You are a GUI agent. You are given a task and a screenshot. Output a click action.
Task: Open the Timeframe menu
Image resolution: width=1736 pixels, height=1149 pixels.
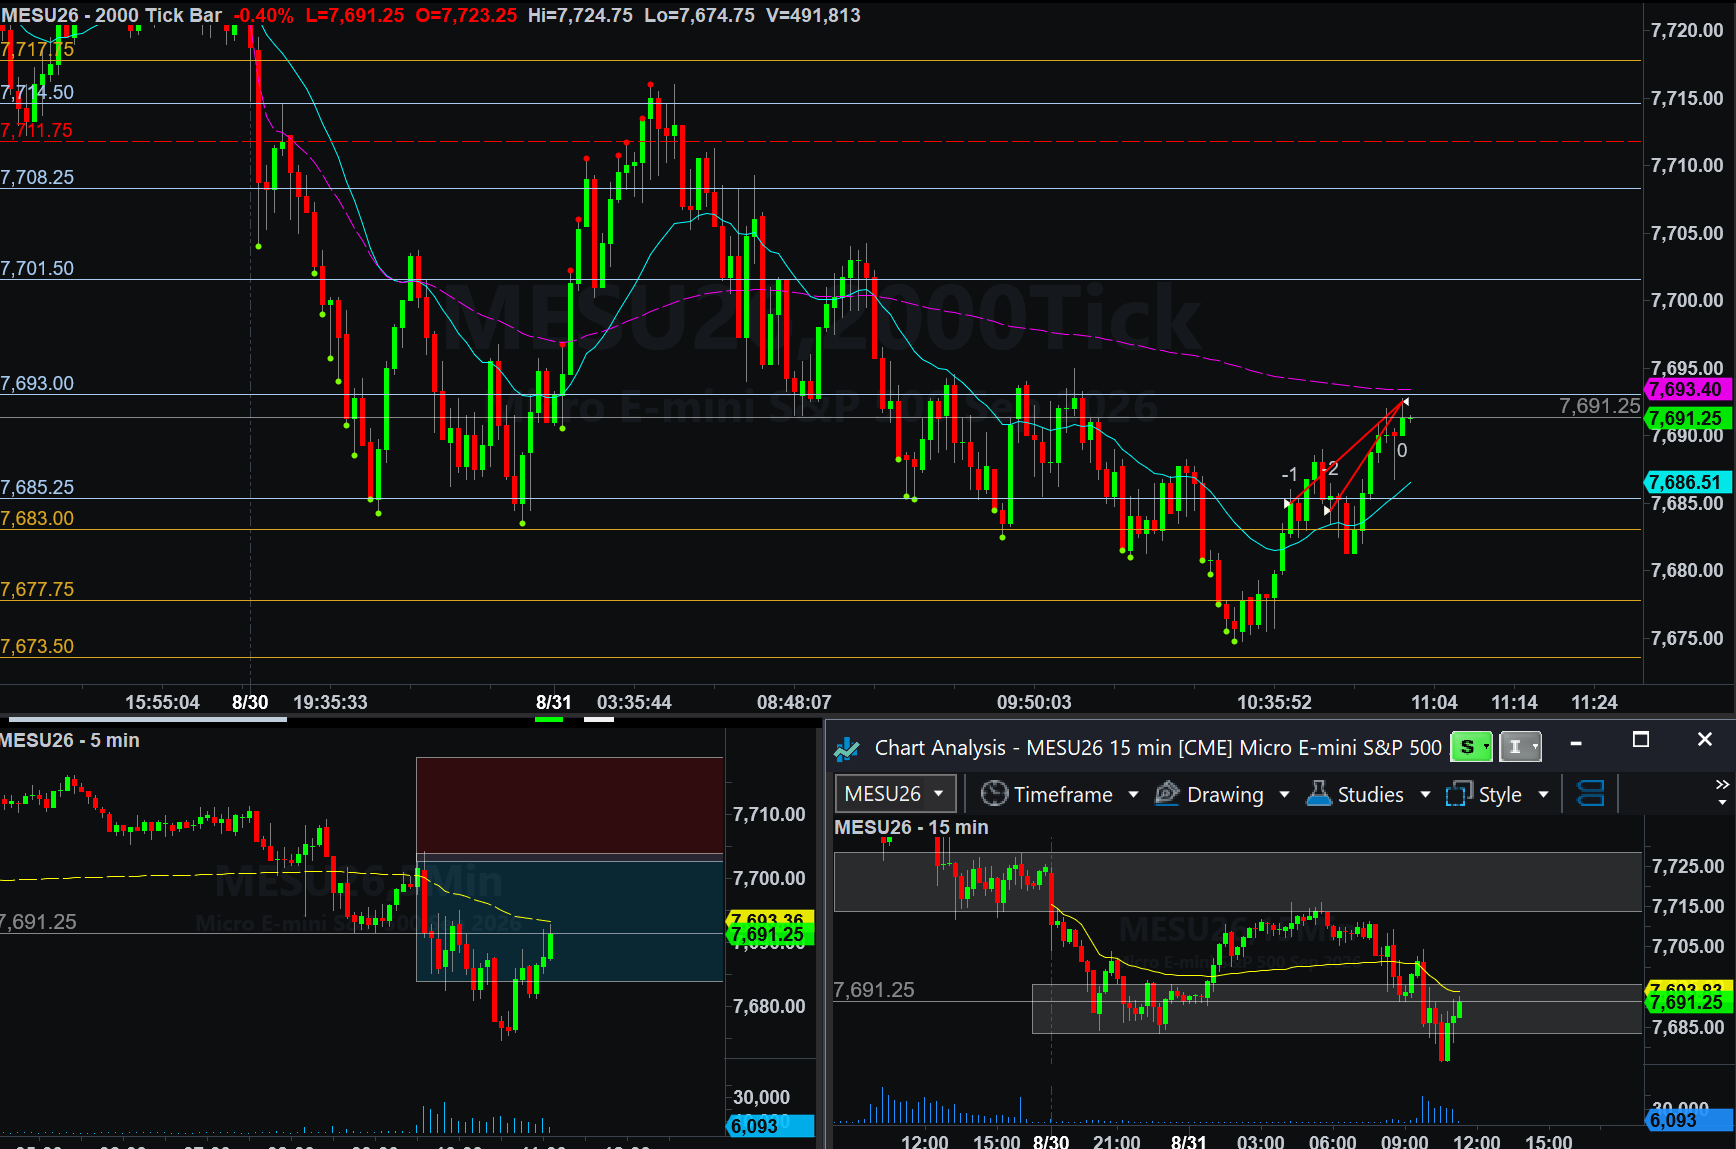1063,795
